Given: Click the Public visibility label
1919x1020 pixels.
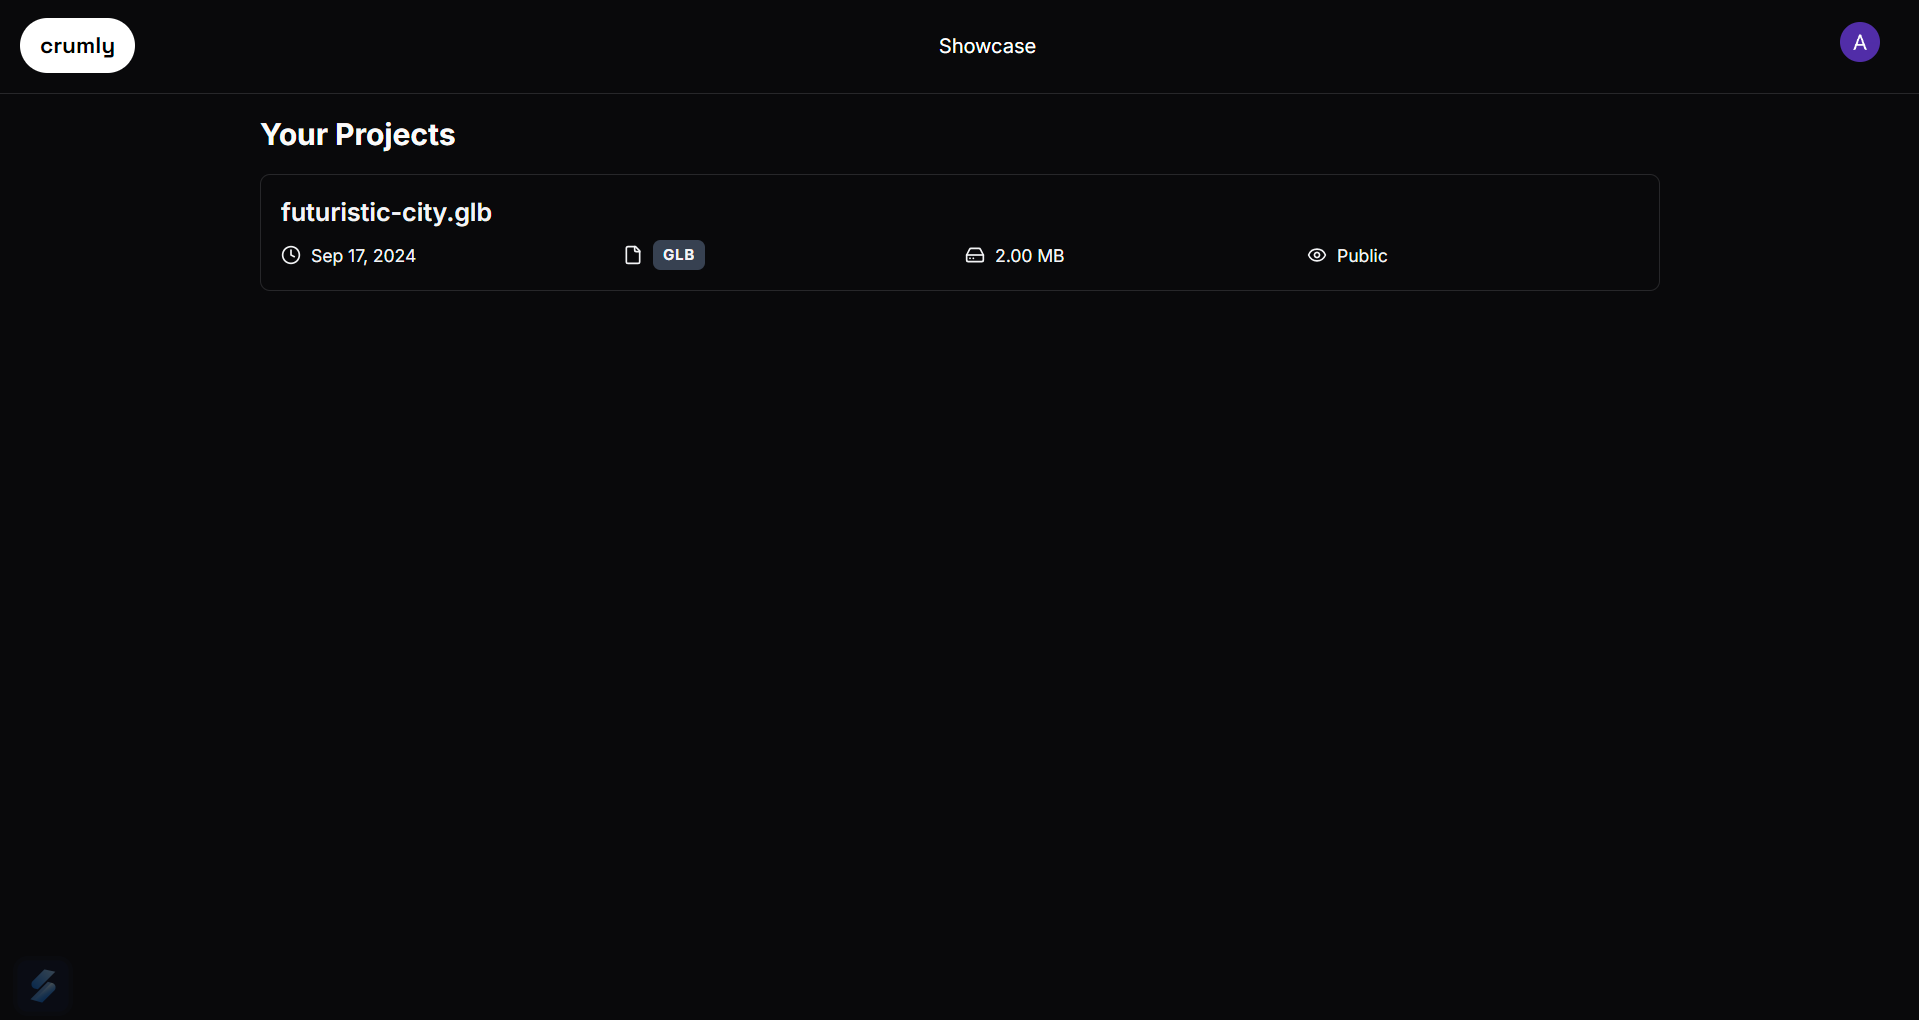Looking at the screenshot, I should pyautogui.click(x=1362, y=256).
